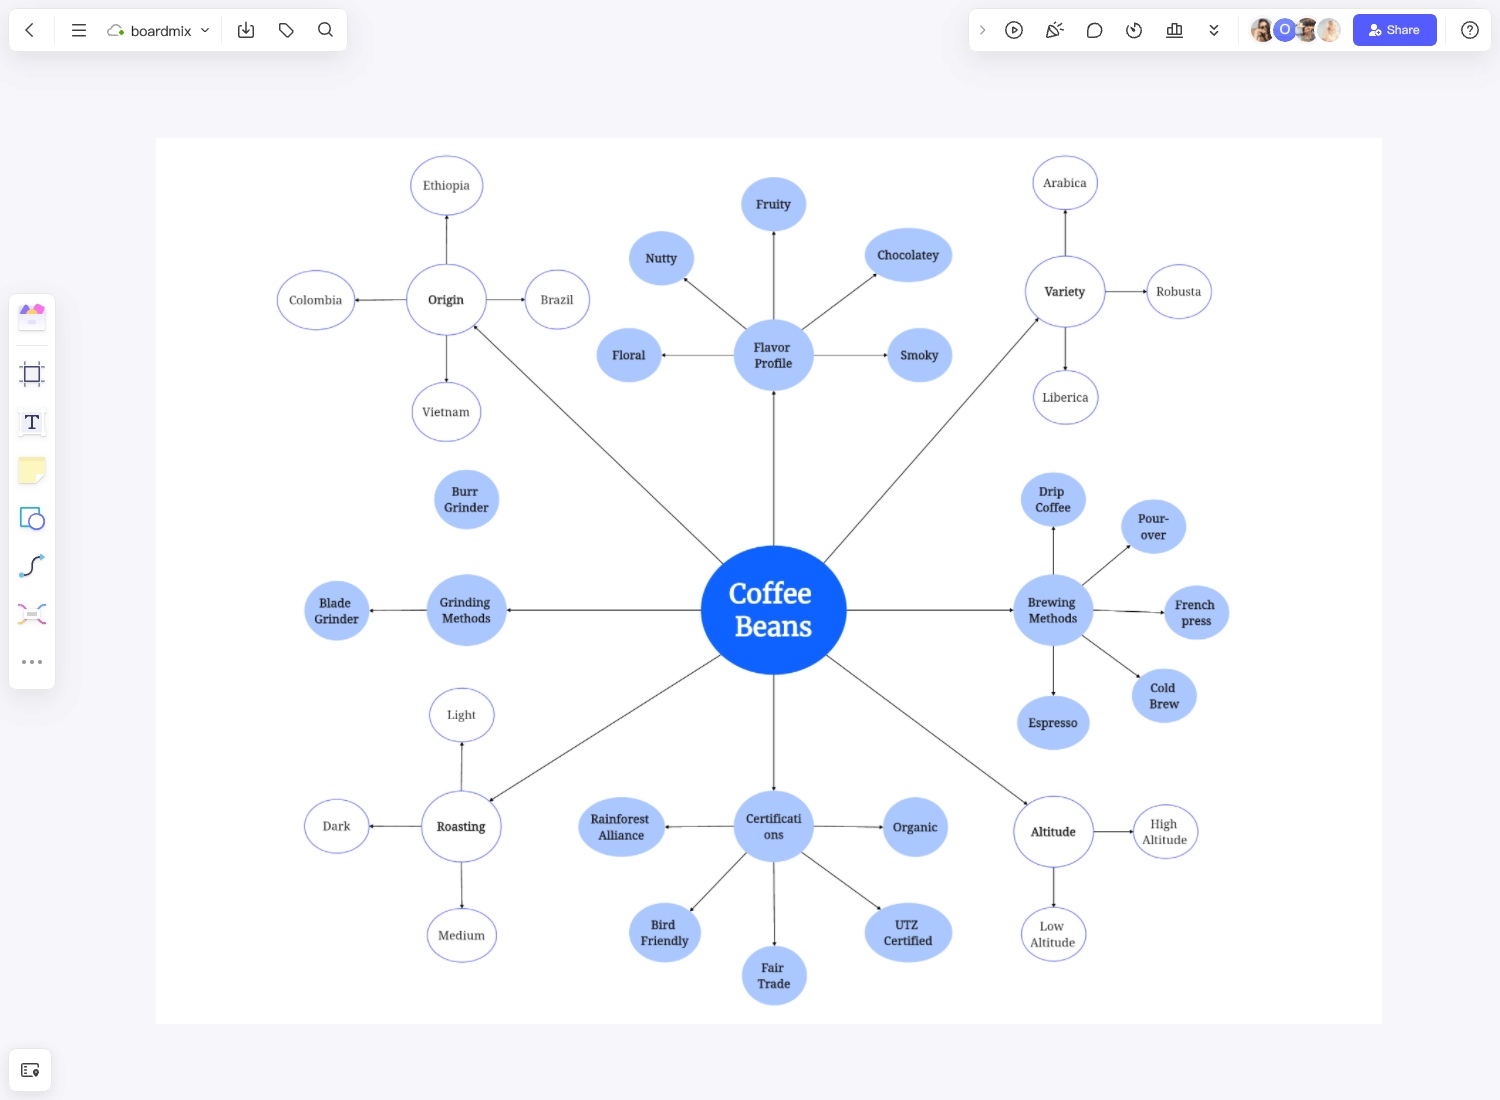The image size is (1500, 1100).
Task: Select the Variety node
Action: point(1065,292)
